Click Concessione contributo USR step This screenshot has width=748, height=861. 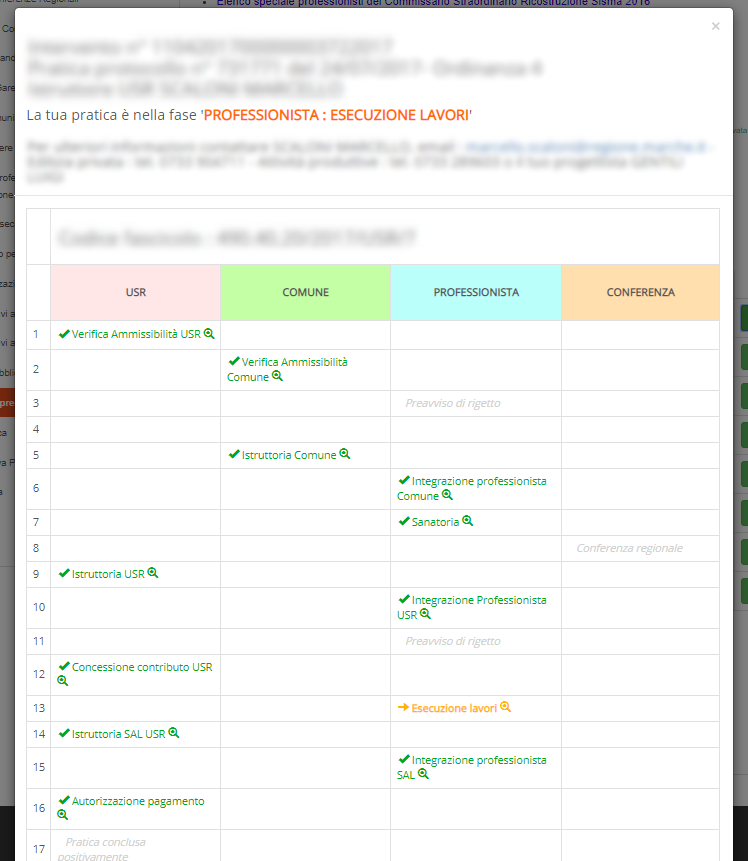142,667
